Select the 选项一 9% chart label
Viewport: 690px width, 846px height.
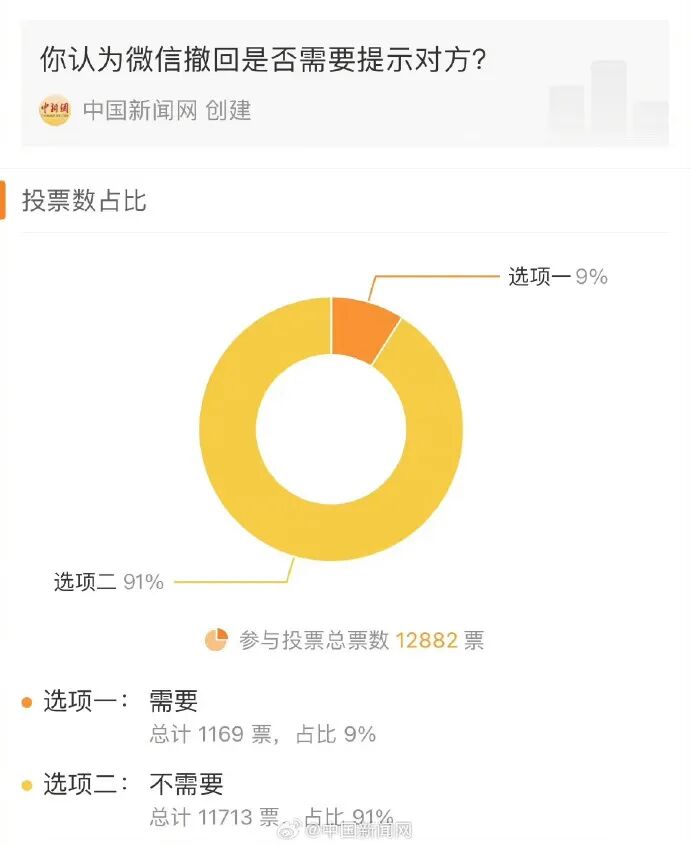[x=558, y=276]
